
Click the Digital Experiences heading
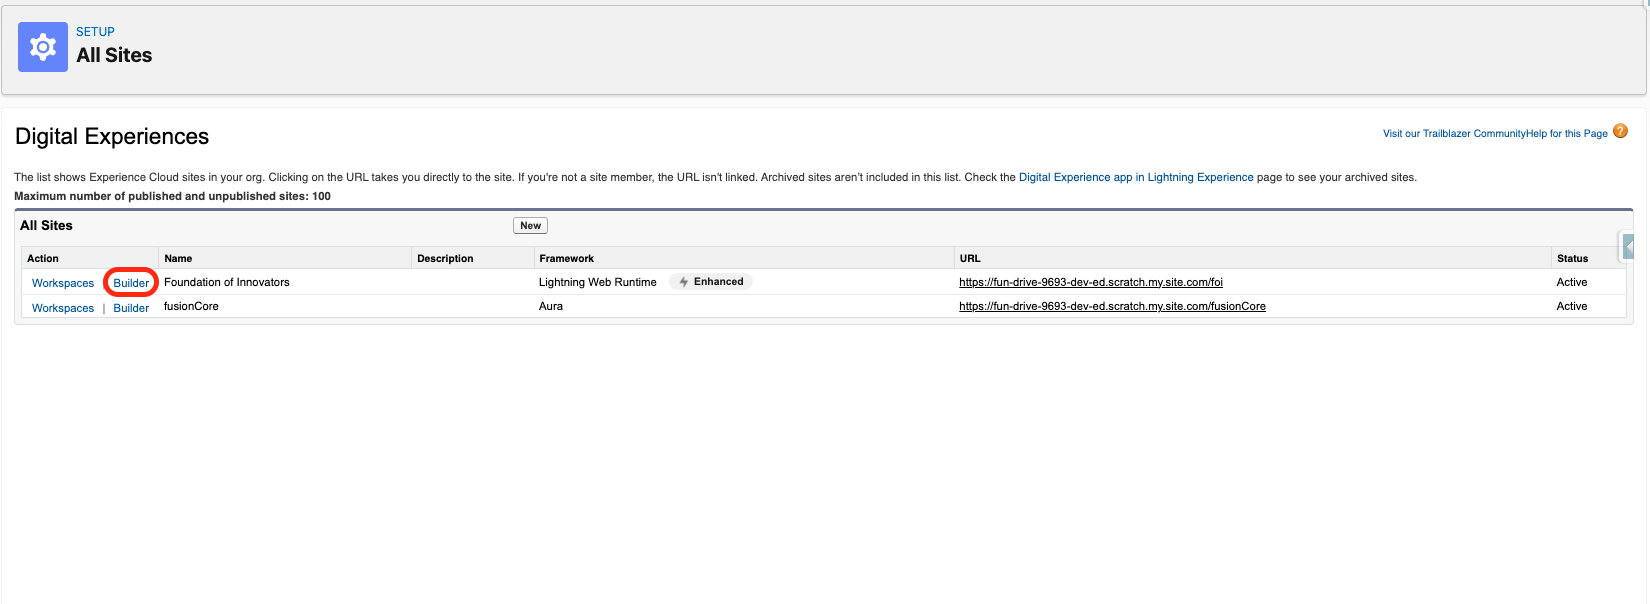point(112,136)
